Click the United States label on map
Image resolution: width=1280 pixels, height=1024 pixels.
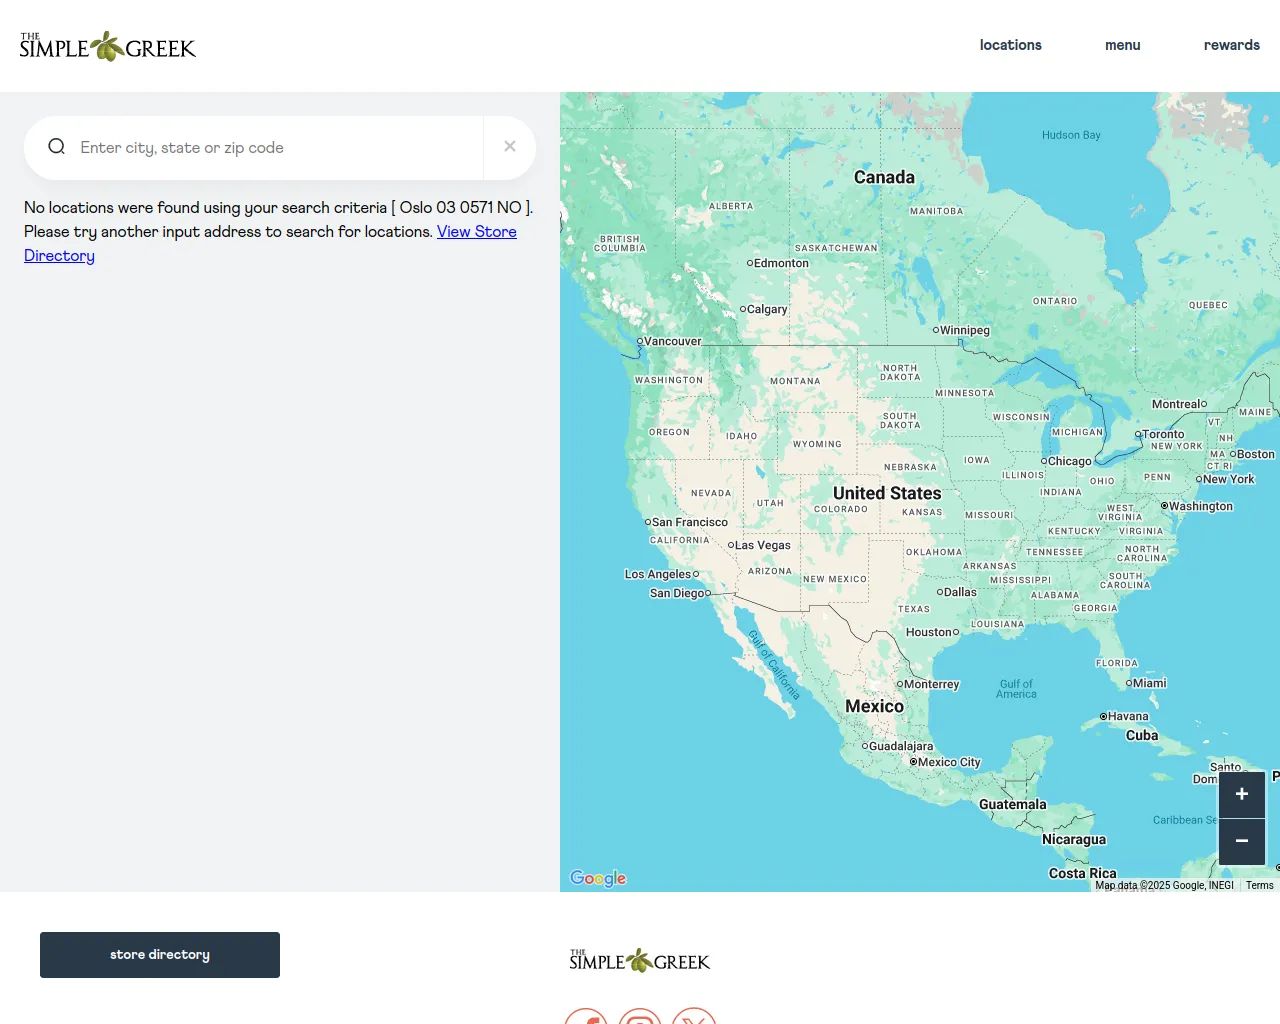pyautogui.click(x=887, y=493)
